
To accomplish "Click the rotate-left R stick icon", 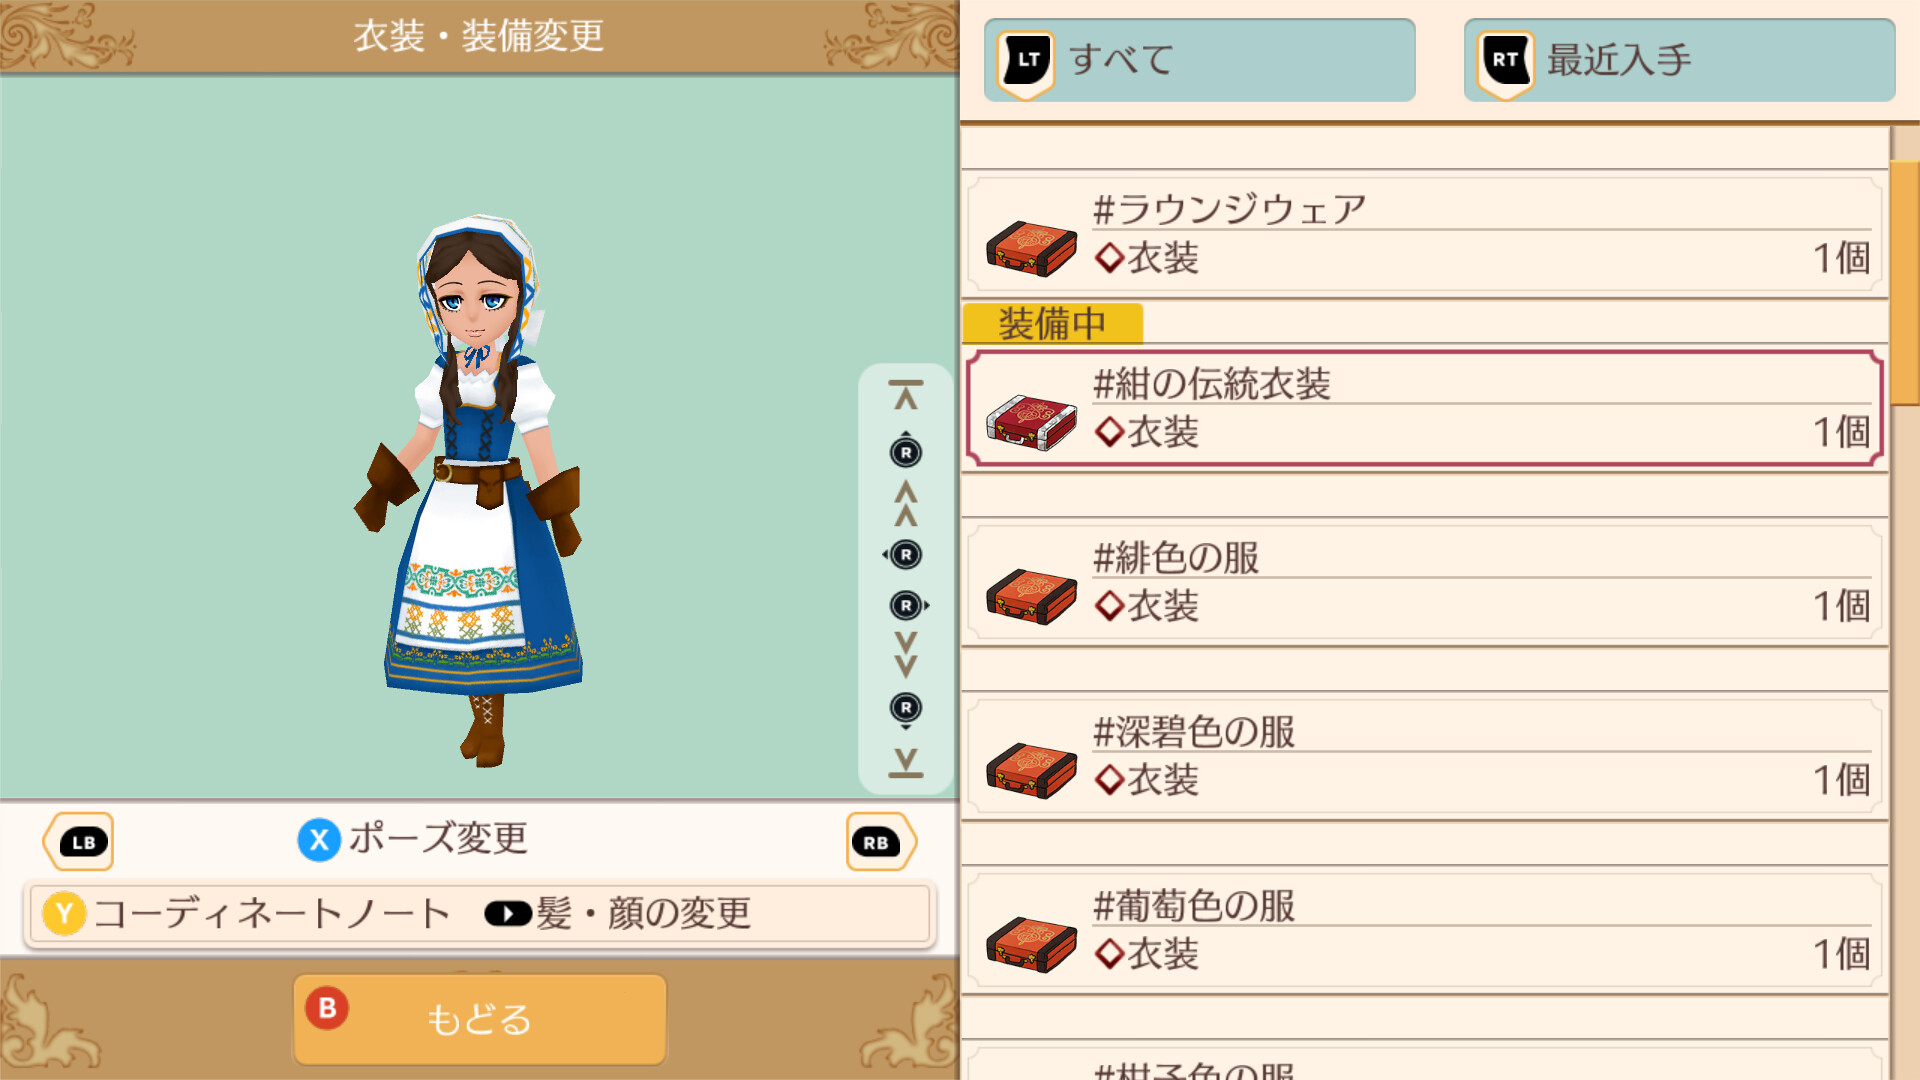I will click(x=904, y=555).
